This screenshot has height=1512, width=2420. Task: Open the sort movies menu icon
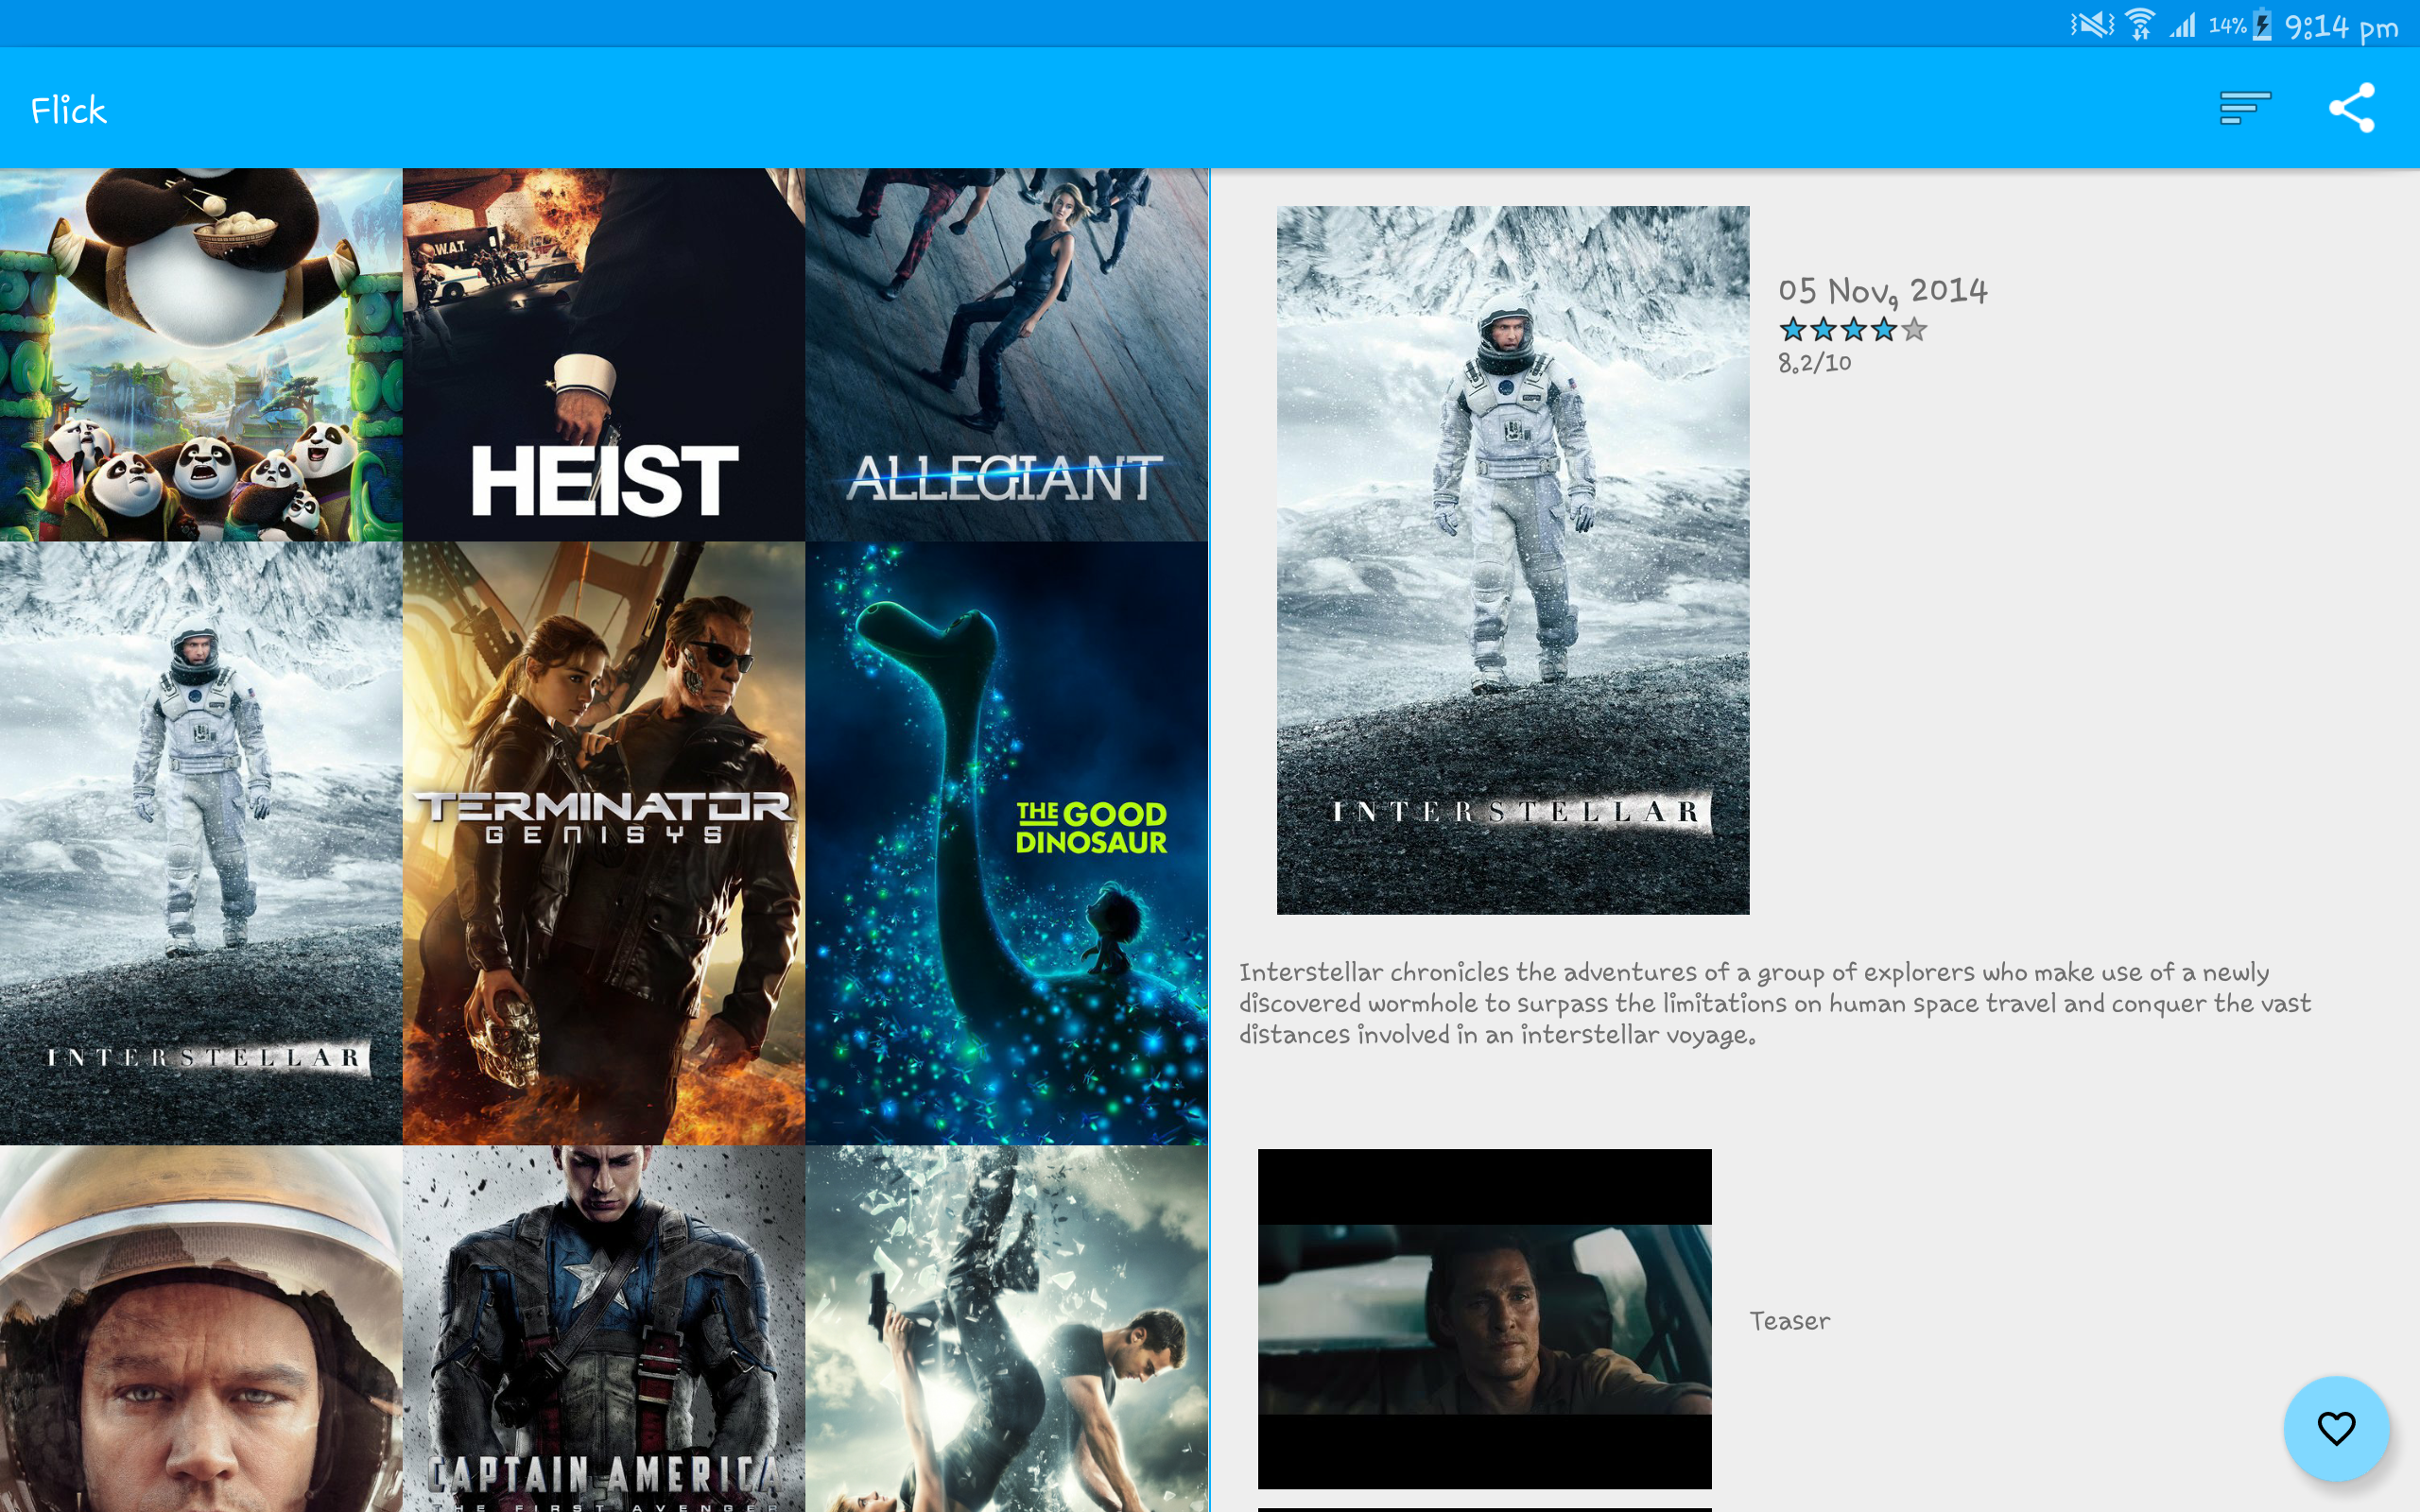2244,108
